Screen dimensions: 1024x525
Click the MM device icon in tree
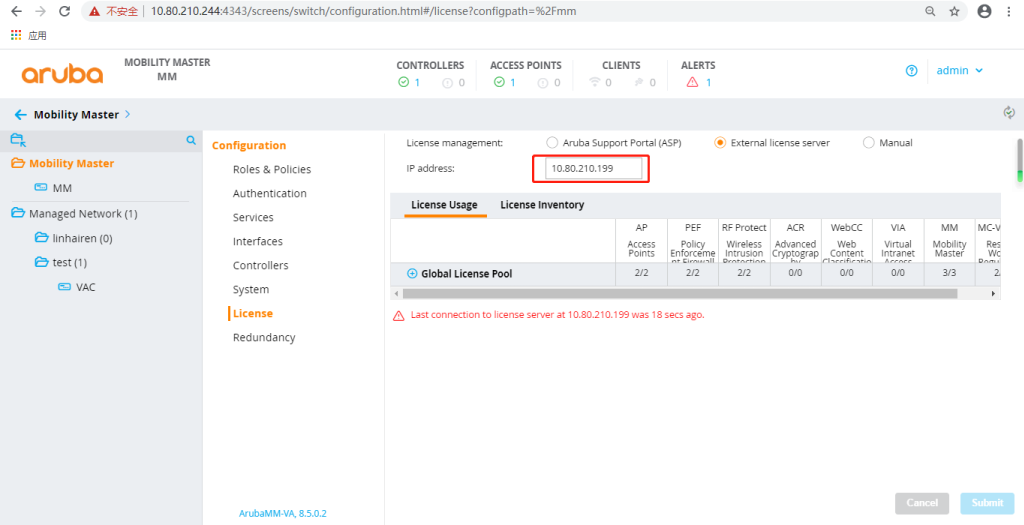[x=40, y=187]
